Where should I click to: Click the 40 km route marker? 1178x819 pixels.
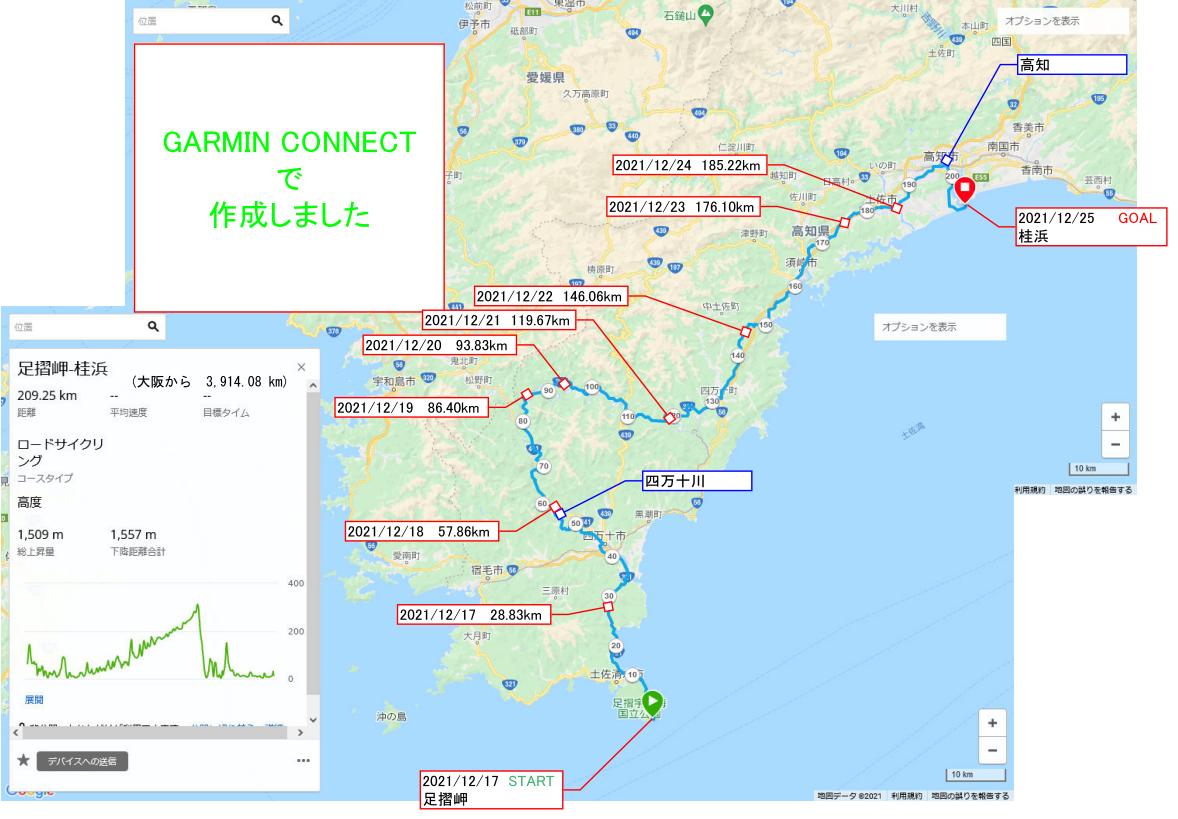(x=612, y=557)
